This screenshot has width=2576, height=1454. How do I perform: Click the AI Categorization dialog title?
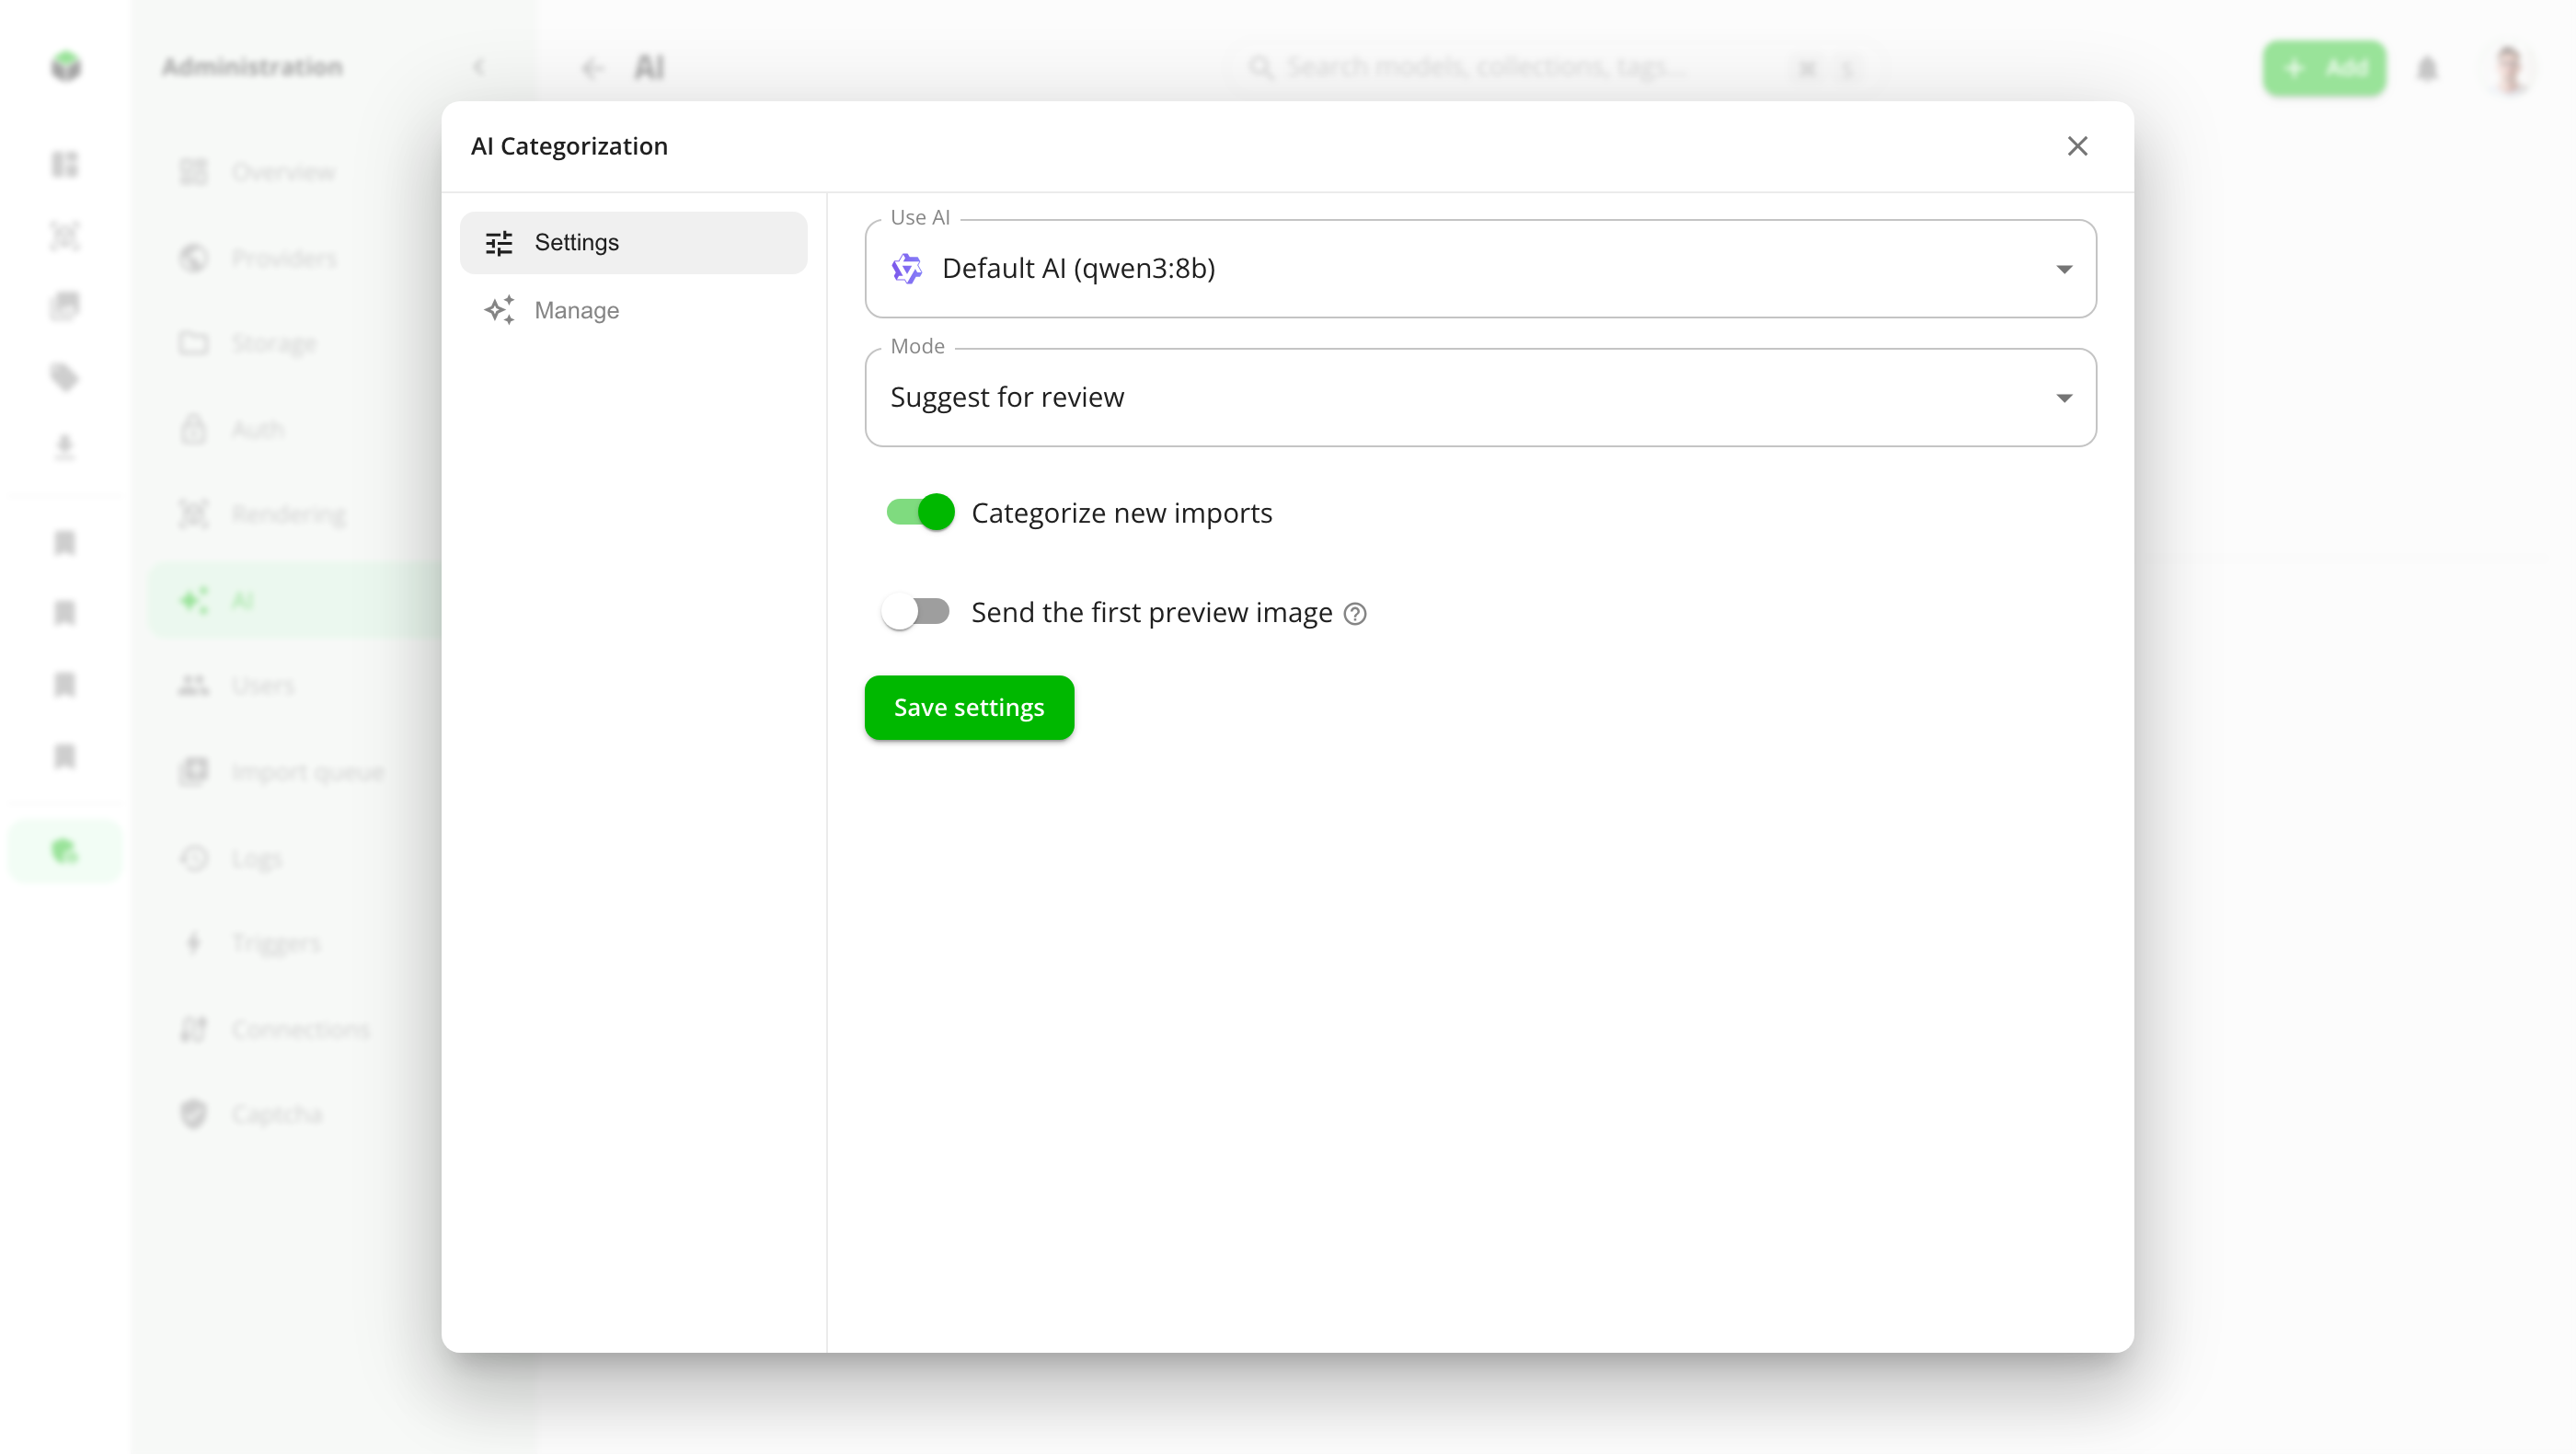pos(568,146)
